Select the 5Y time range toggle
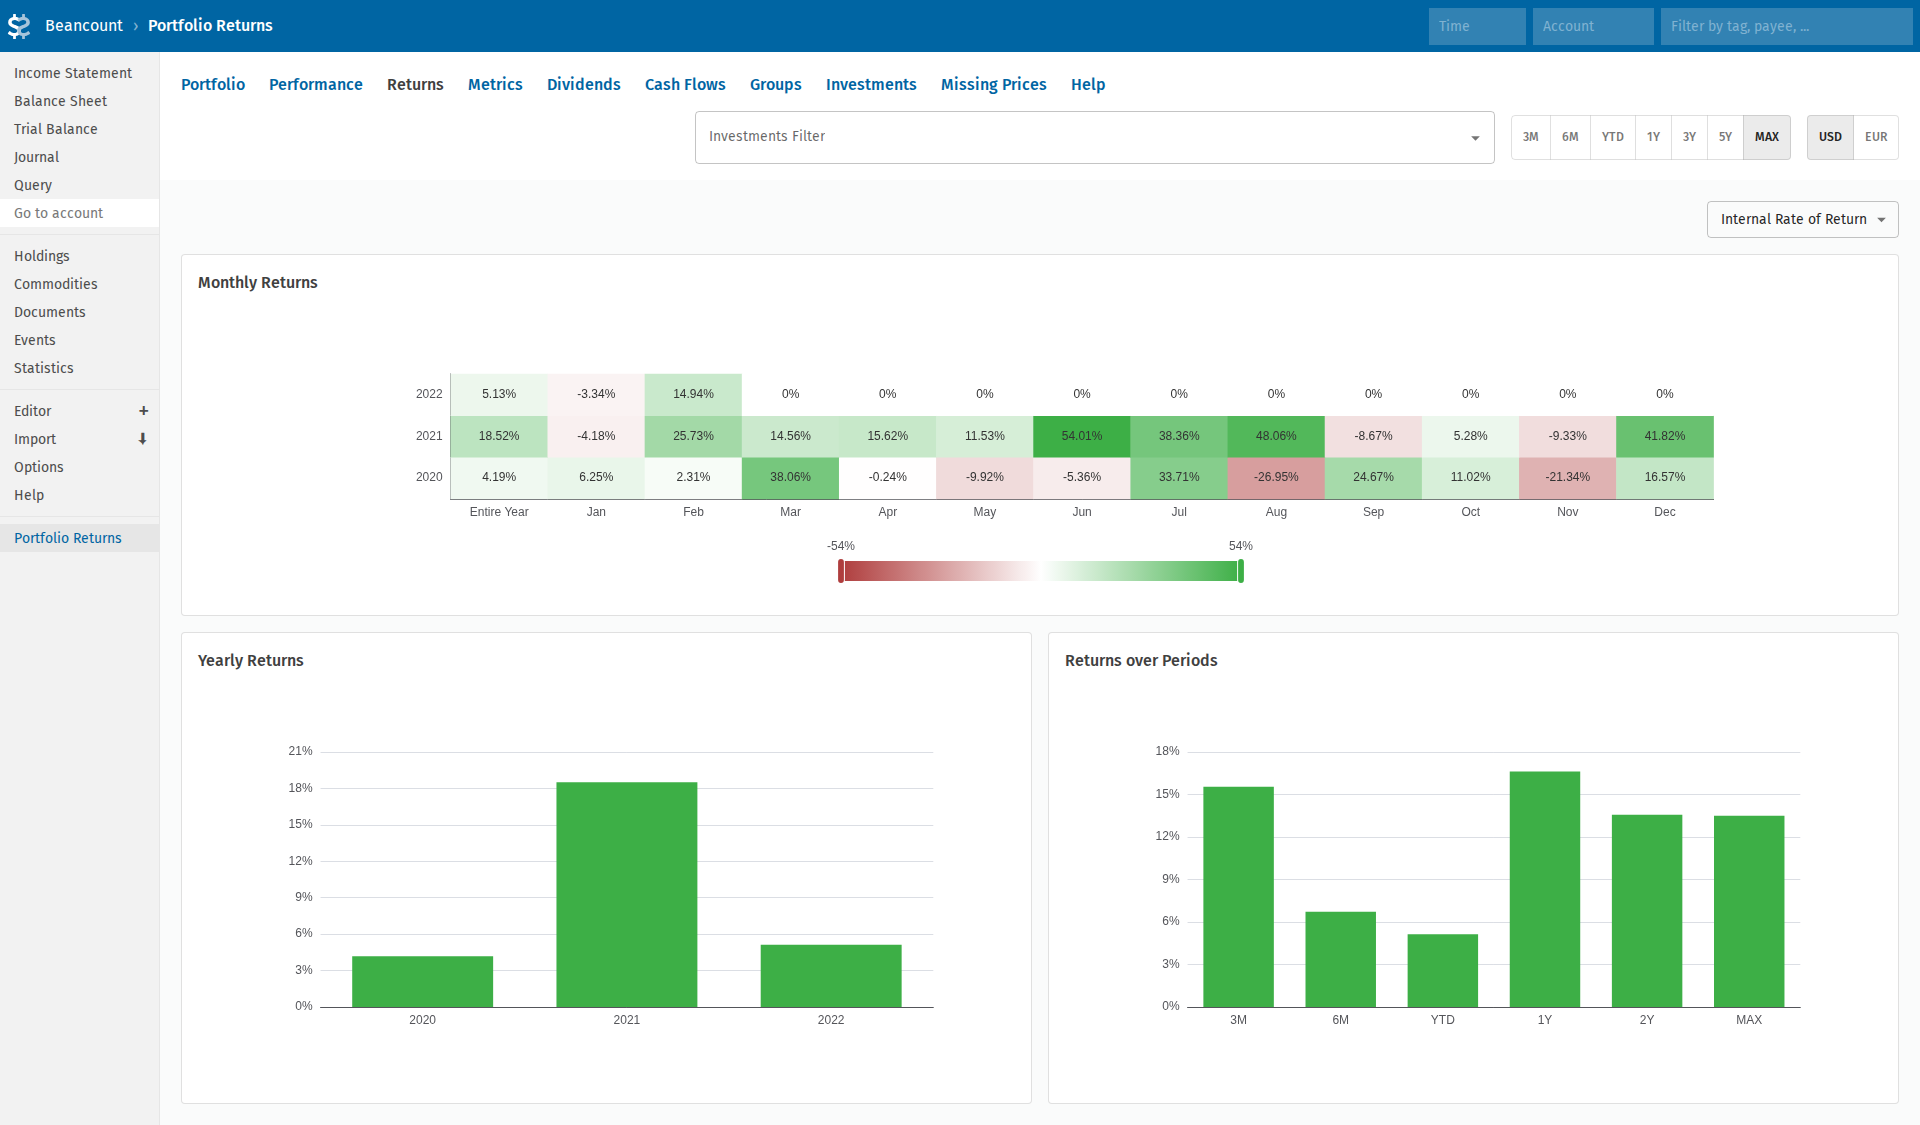This screenshot has width=1920, height=1125. pyautogui.click(x=1725, y=137)
